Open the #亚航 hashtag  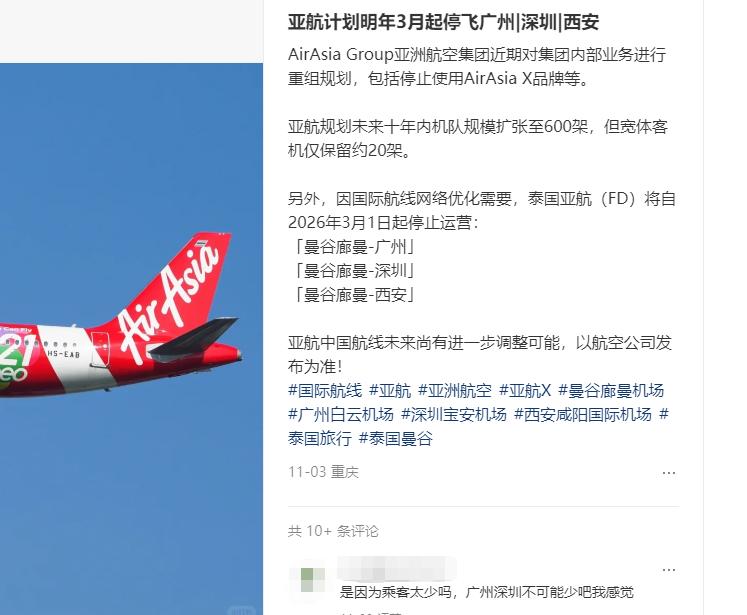point(390,391)
